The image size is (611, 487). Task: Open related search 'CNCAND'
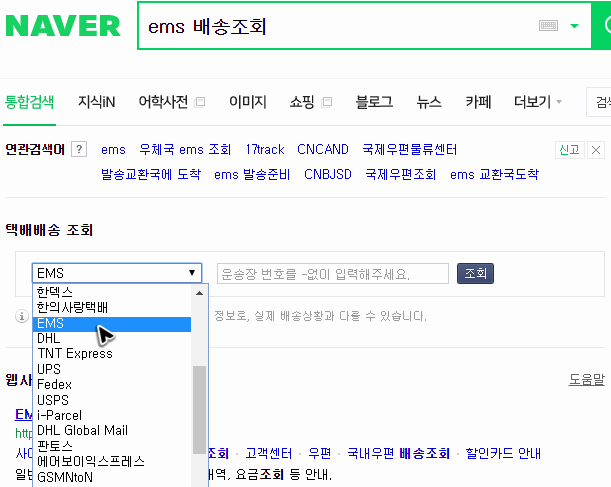click(323, 150)
